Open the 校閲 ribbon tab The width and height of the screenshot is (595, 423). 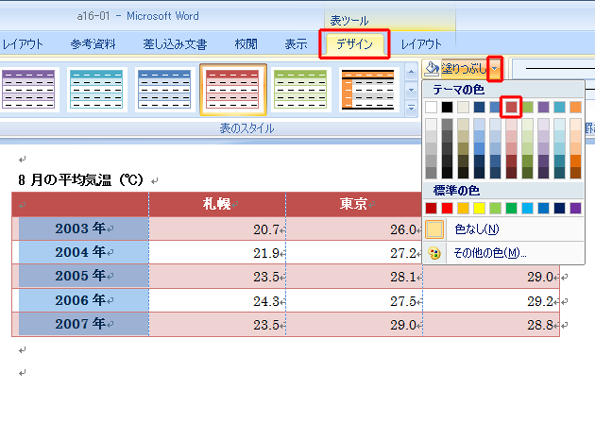click(x=246, y=44)
